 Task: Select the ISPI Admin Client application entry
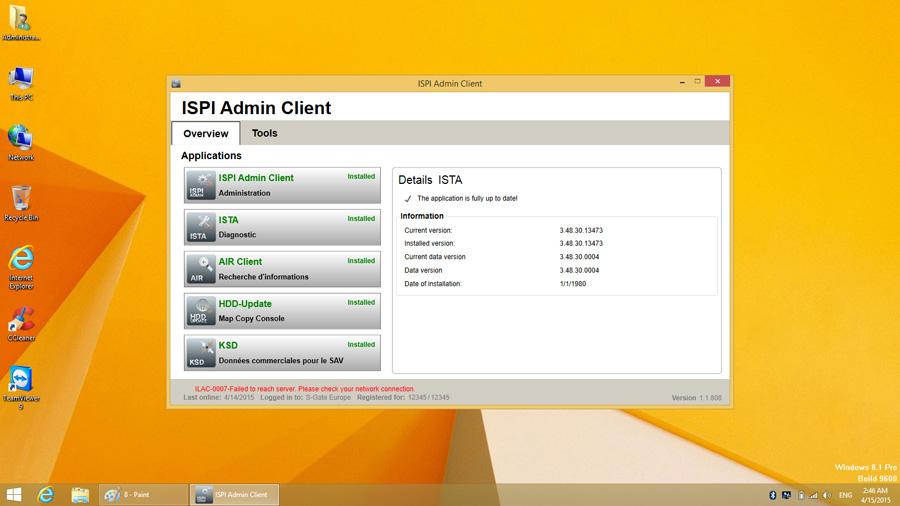(282, 185)
